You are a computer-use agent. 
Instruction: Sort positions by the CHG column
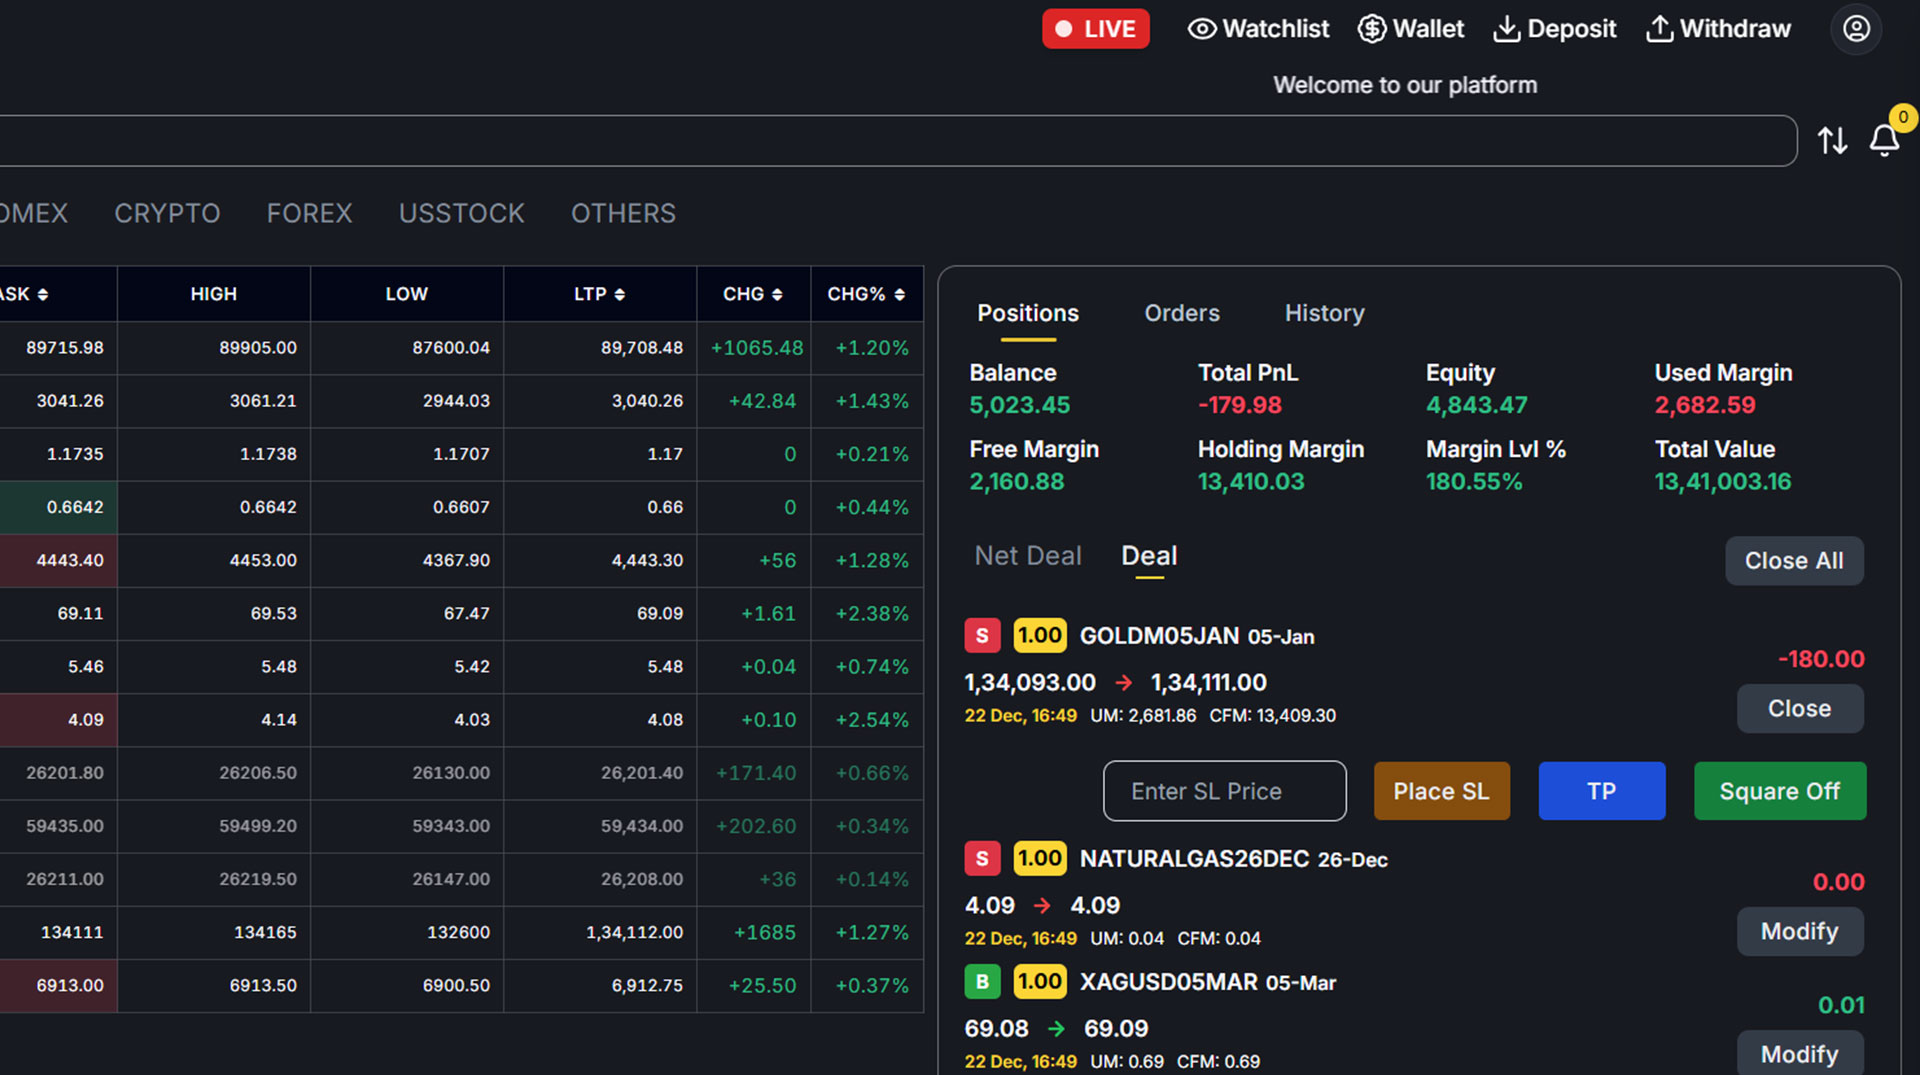(752, 293)
